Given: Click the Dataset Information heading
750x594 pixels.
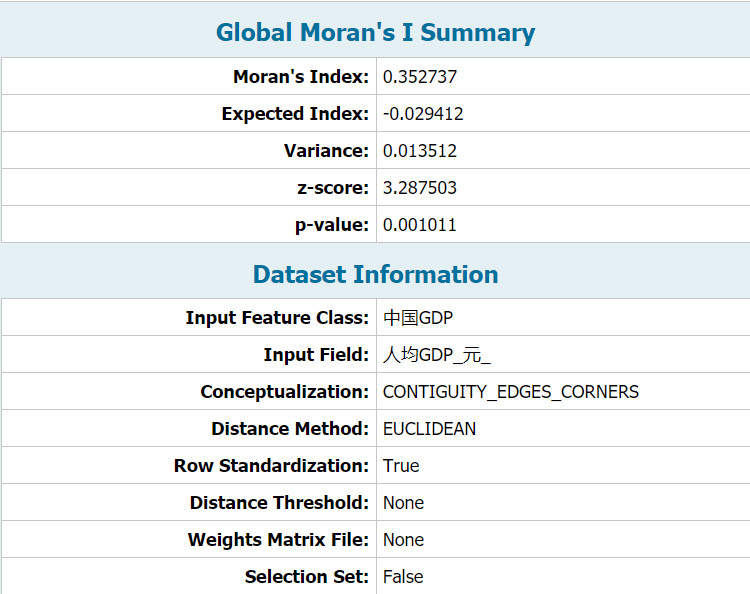Looking at the screenshot, I should pos(375,275).
